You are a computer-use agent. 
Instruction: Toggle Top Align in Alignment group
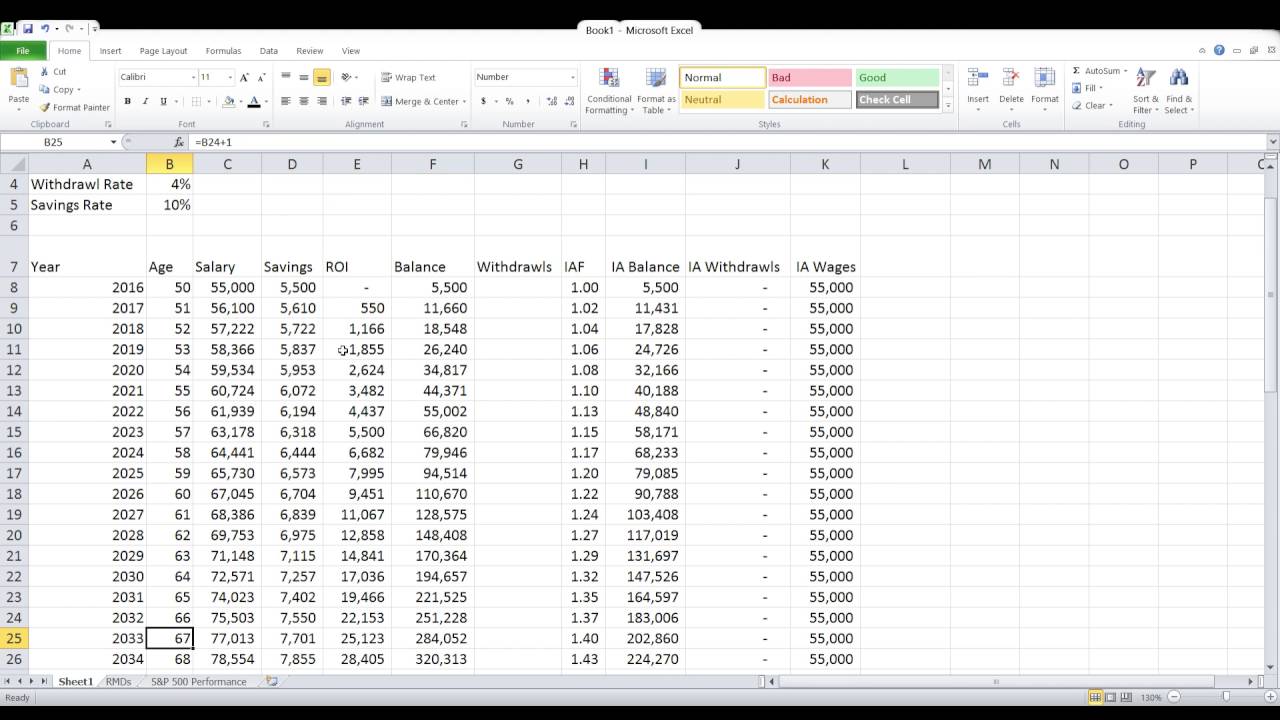coord(286,77)
